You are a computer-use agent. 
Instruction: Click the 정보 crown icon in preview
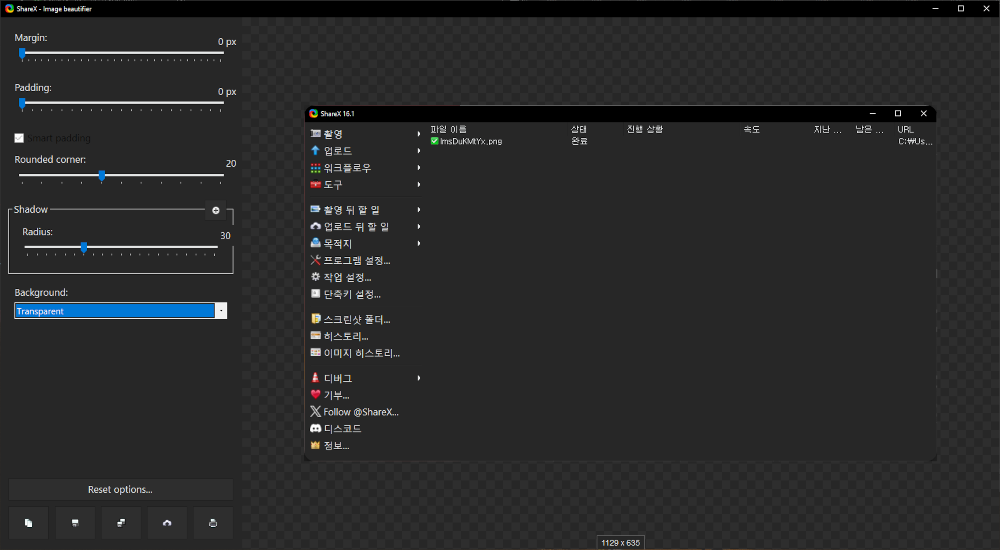(x=315, y=445)
